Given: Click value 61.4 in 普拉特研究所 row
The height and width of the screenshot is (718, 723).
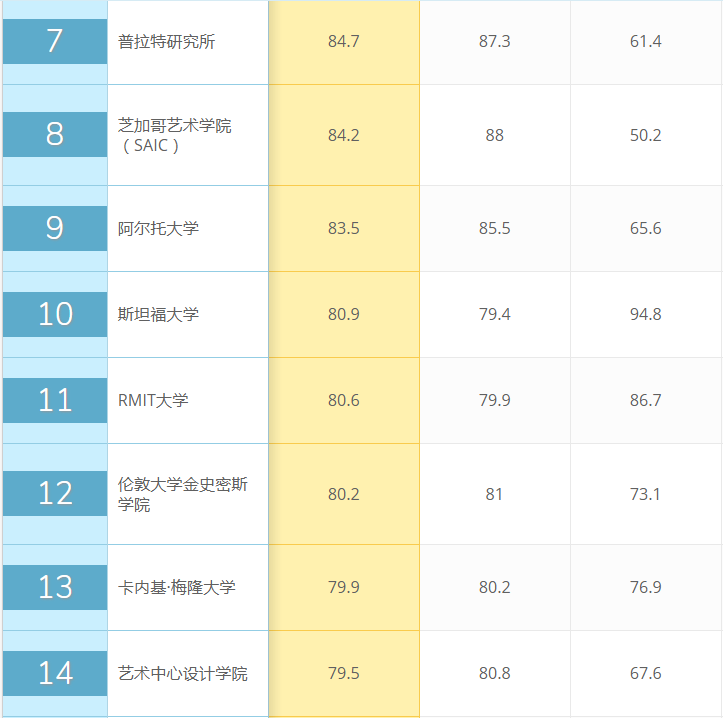Looking at the screenshot, I should tap(646, 42).
